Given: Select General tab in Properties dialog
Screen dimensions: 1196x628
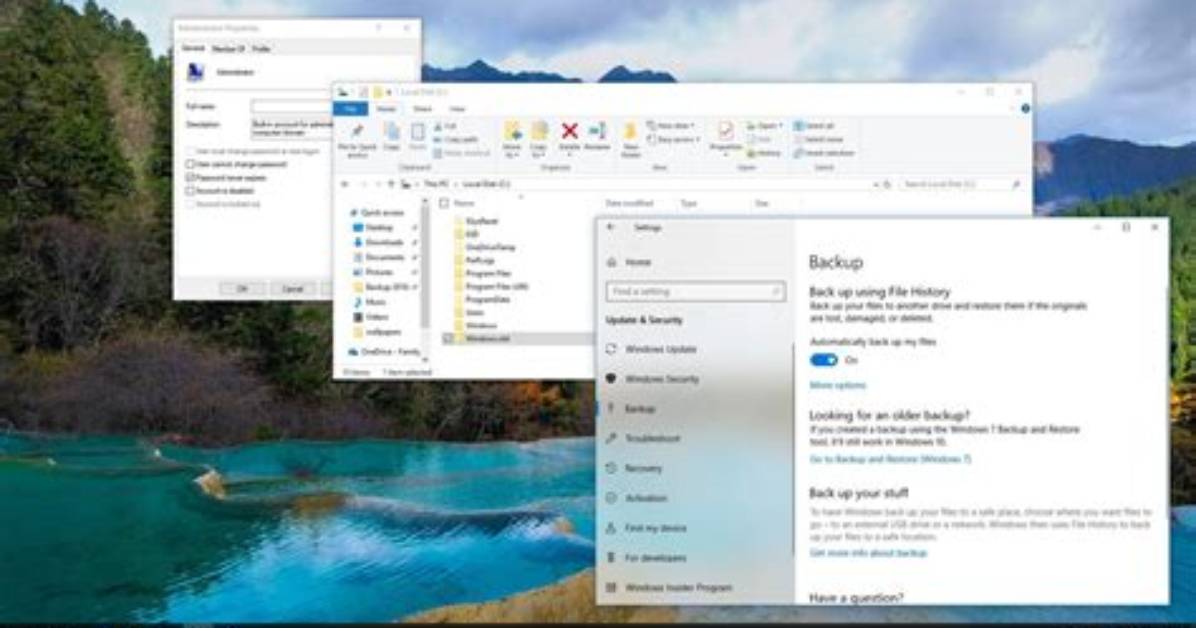Looking at the screenshot, I should pos(193,48).
